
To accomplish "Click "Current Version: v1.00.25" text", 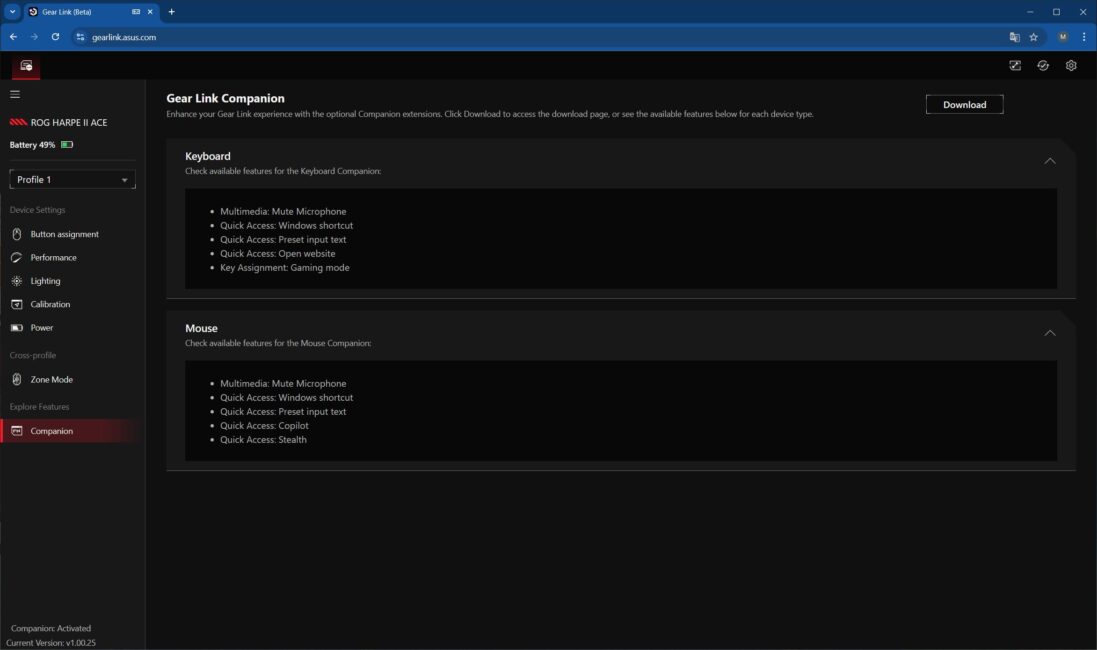I will coord(51,642).
